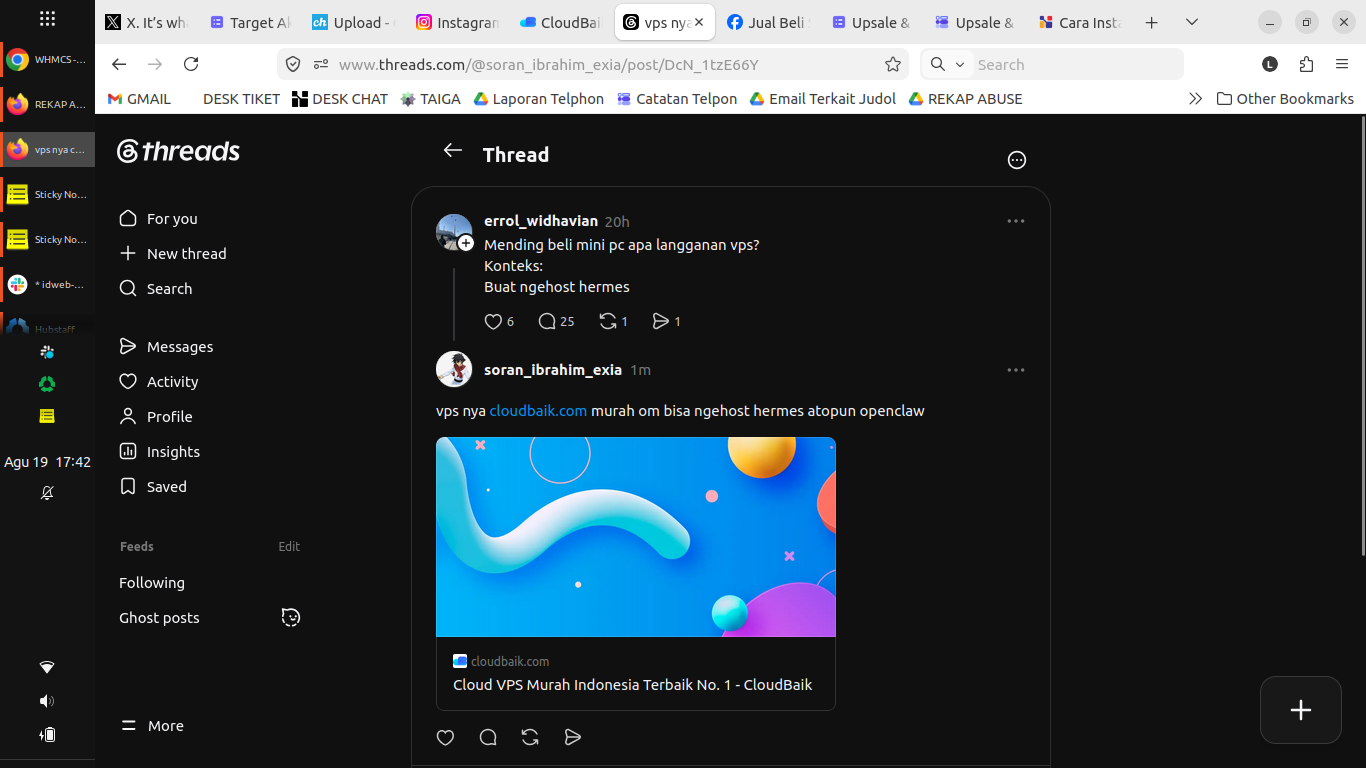Go back with the Thread back arrow
Image resolution: width=1366 pixels, height=768 pixels.
[453, 150]
